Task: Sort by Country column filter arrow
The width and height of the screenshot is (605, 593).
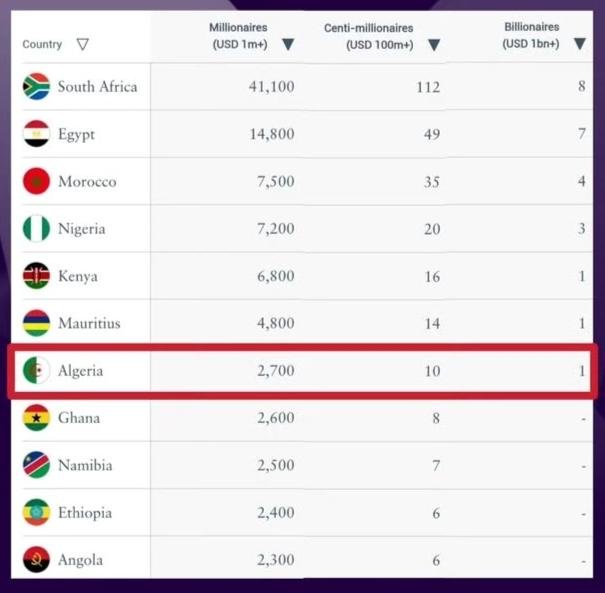Action: click(83, 44)
